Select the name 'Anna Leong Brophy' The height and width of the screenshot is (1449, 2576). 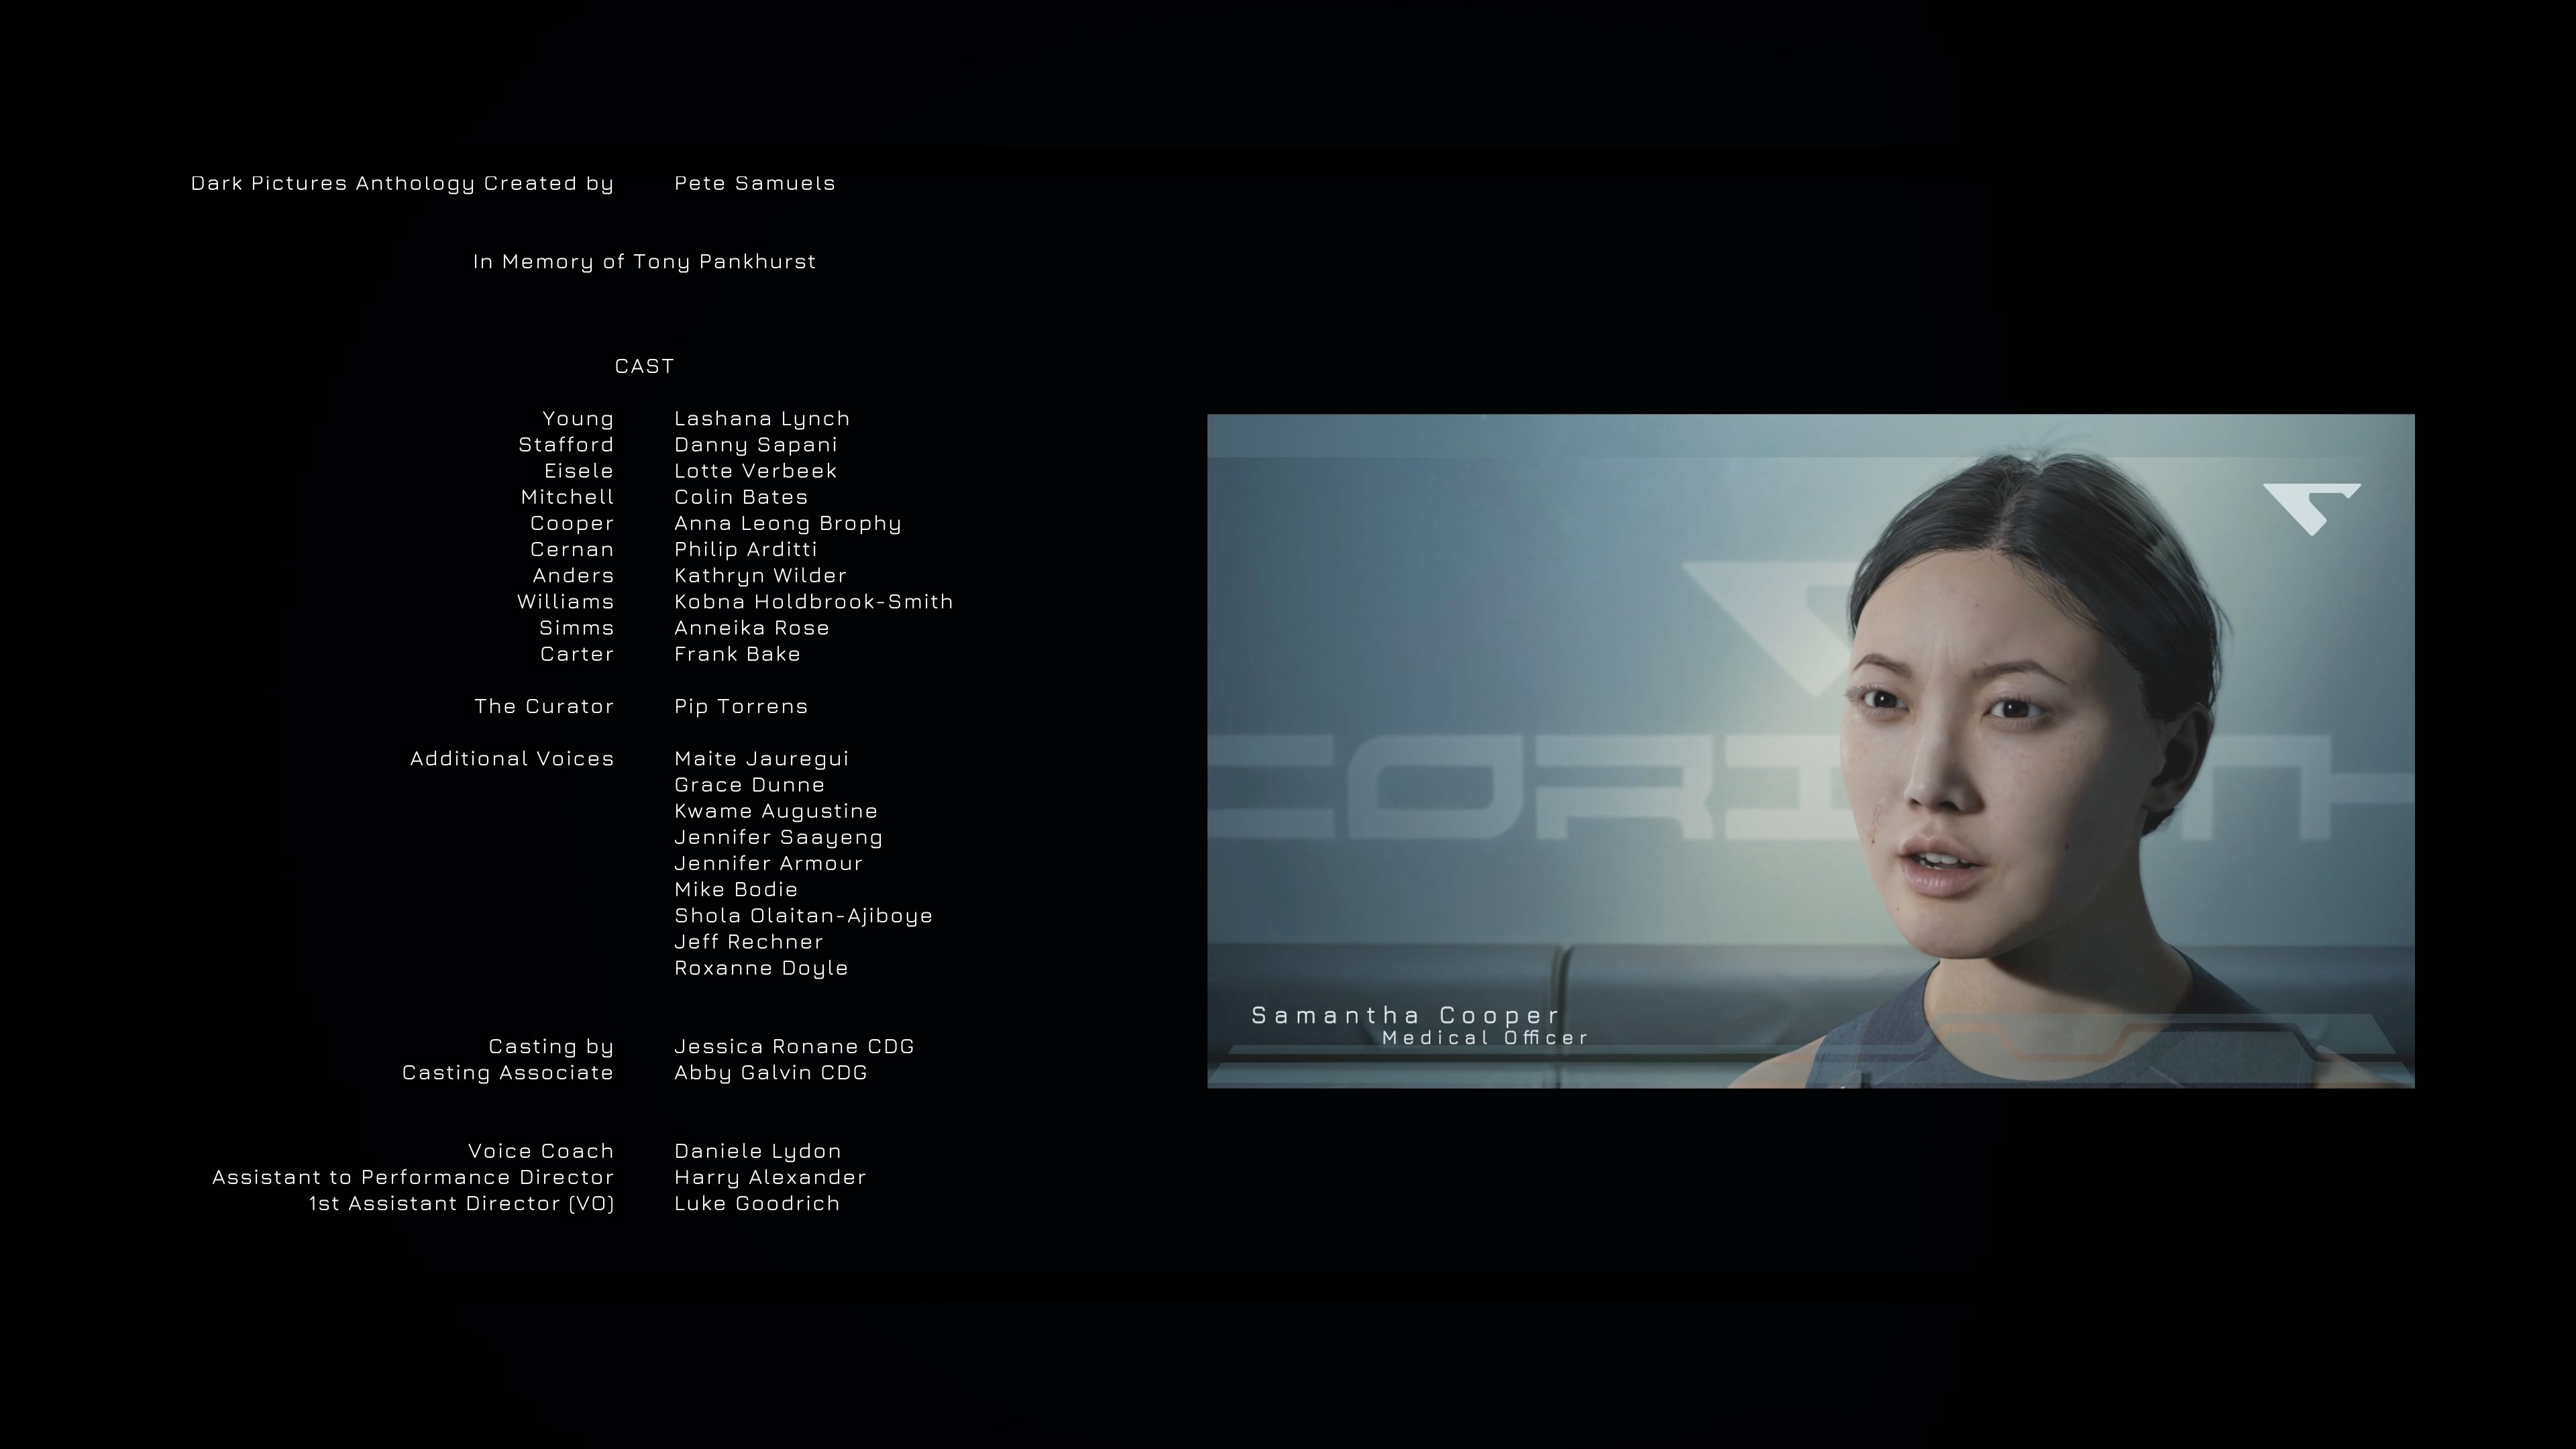point(788,523)
